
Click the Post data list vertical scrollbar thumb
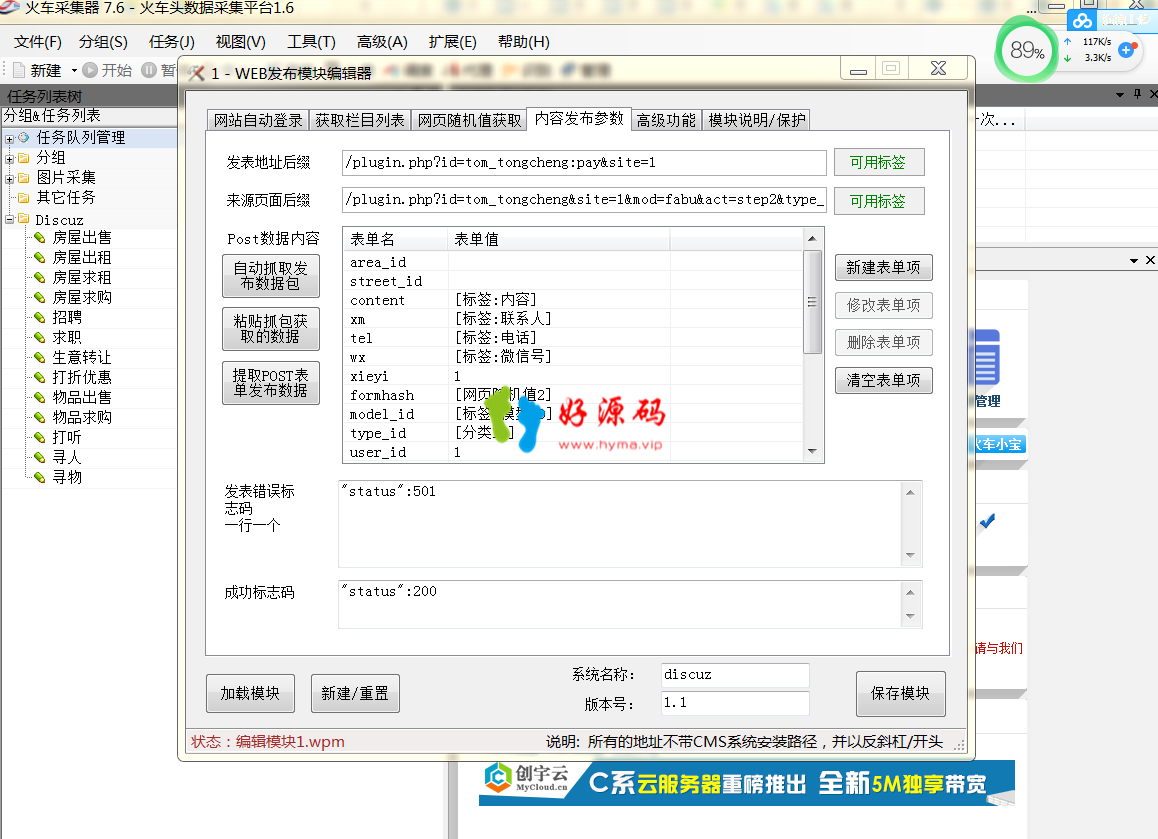(x=812, y=302)
